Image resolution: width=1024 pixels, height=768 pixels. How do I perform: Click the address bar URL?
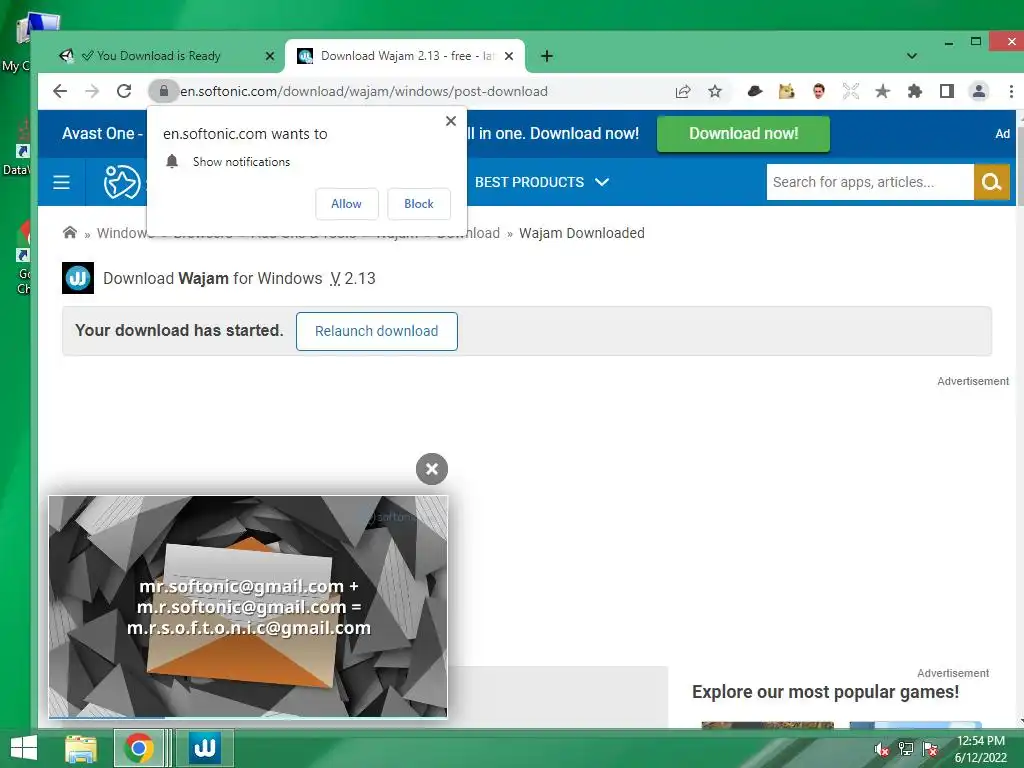(x=364, y=91)
